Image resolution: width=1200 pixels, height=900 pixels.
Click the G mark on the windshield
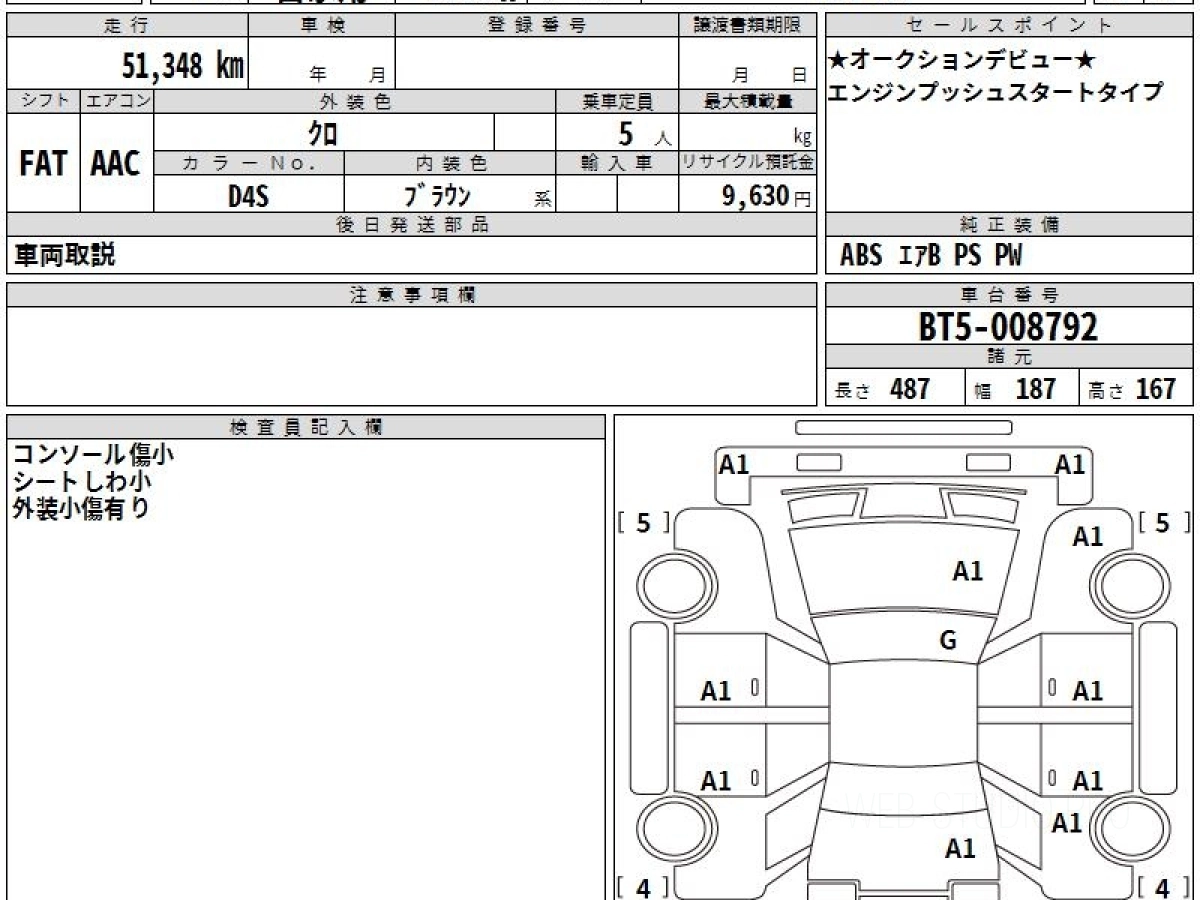(x=948, y=641)
